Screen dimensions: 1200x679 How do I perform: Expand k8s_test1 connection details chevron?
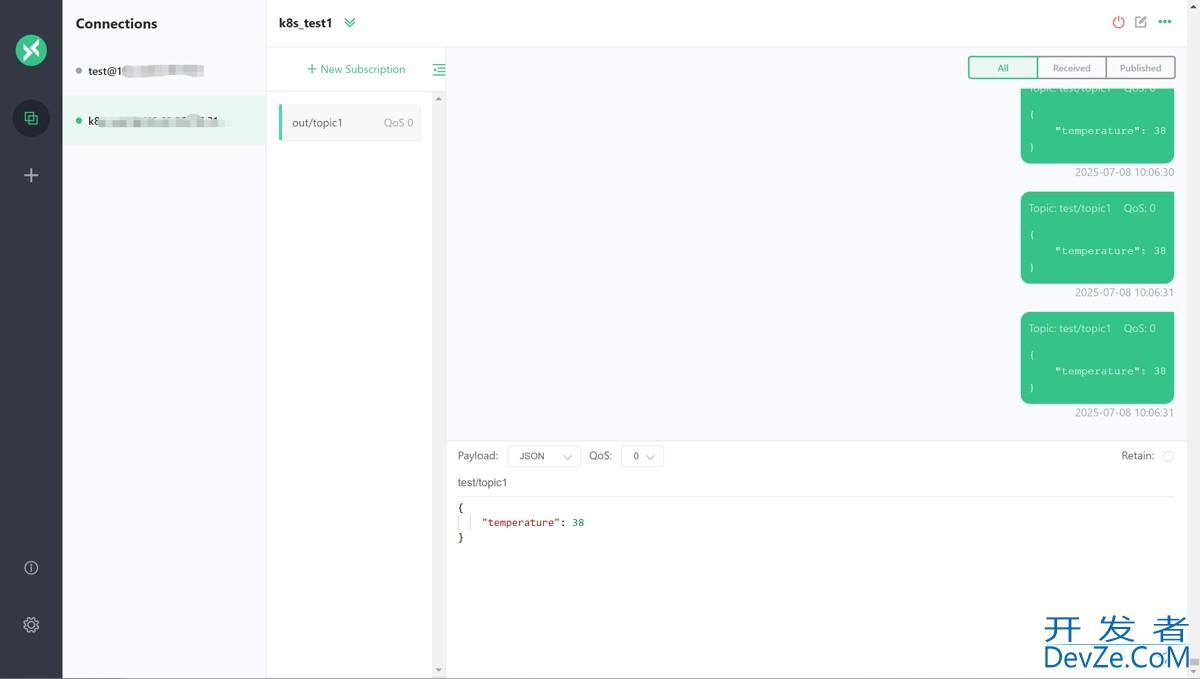click(350, 23)
